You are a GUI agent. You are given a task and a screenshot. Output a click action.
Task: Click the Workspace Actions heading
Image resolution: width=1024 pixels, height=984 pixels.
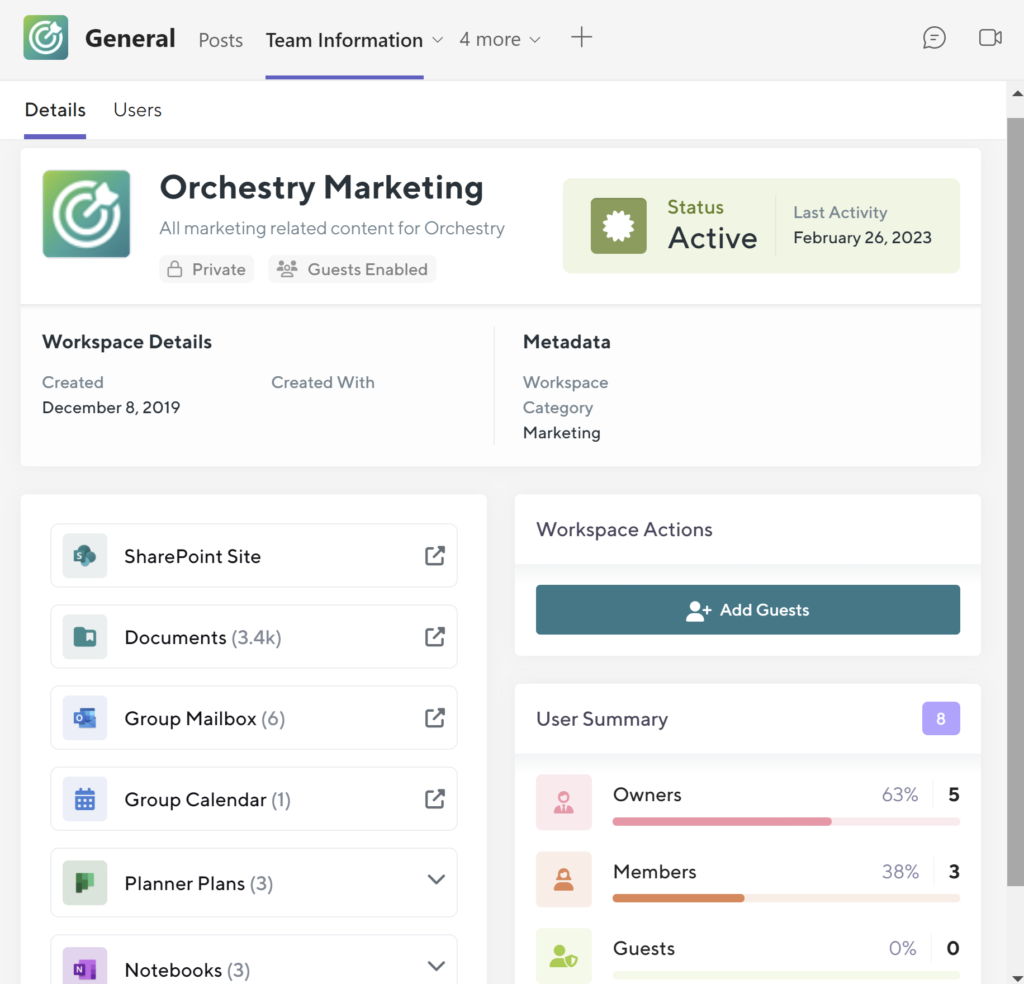pos(624,529)
